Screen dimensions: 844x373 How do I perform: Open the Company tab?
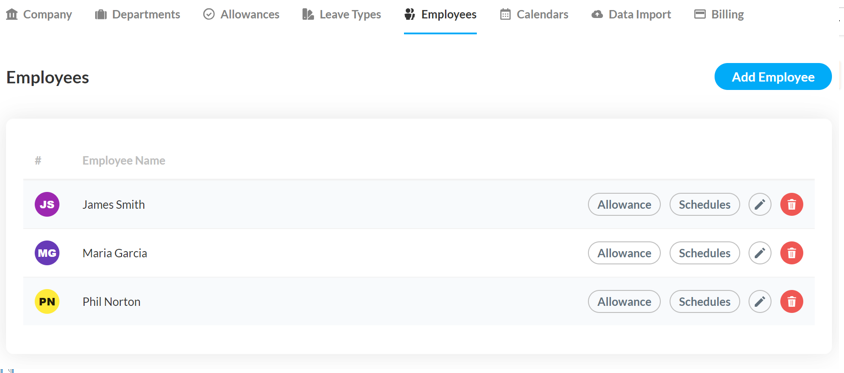39,15
